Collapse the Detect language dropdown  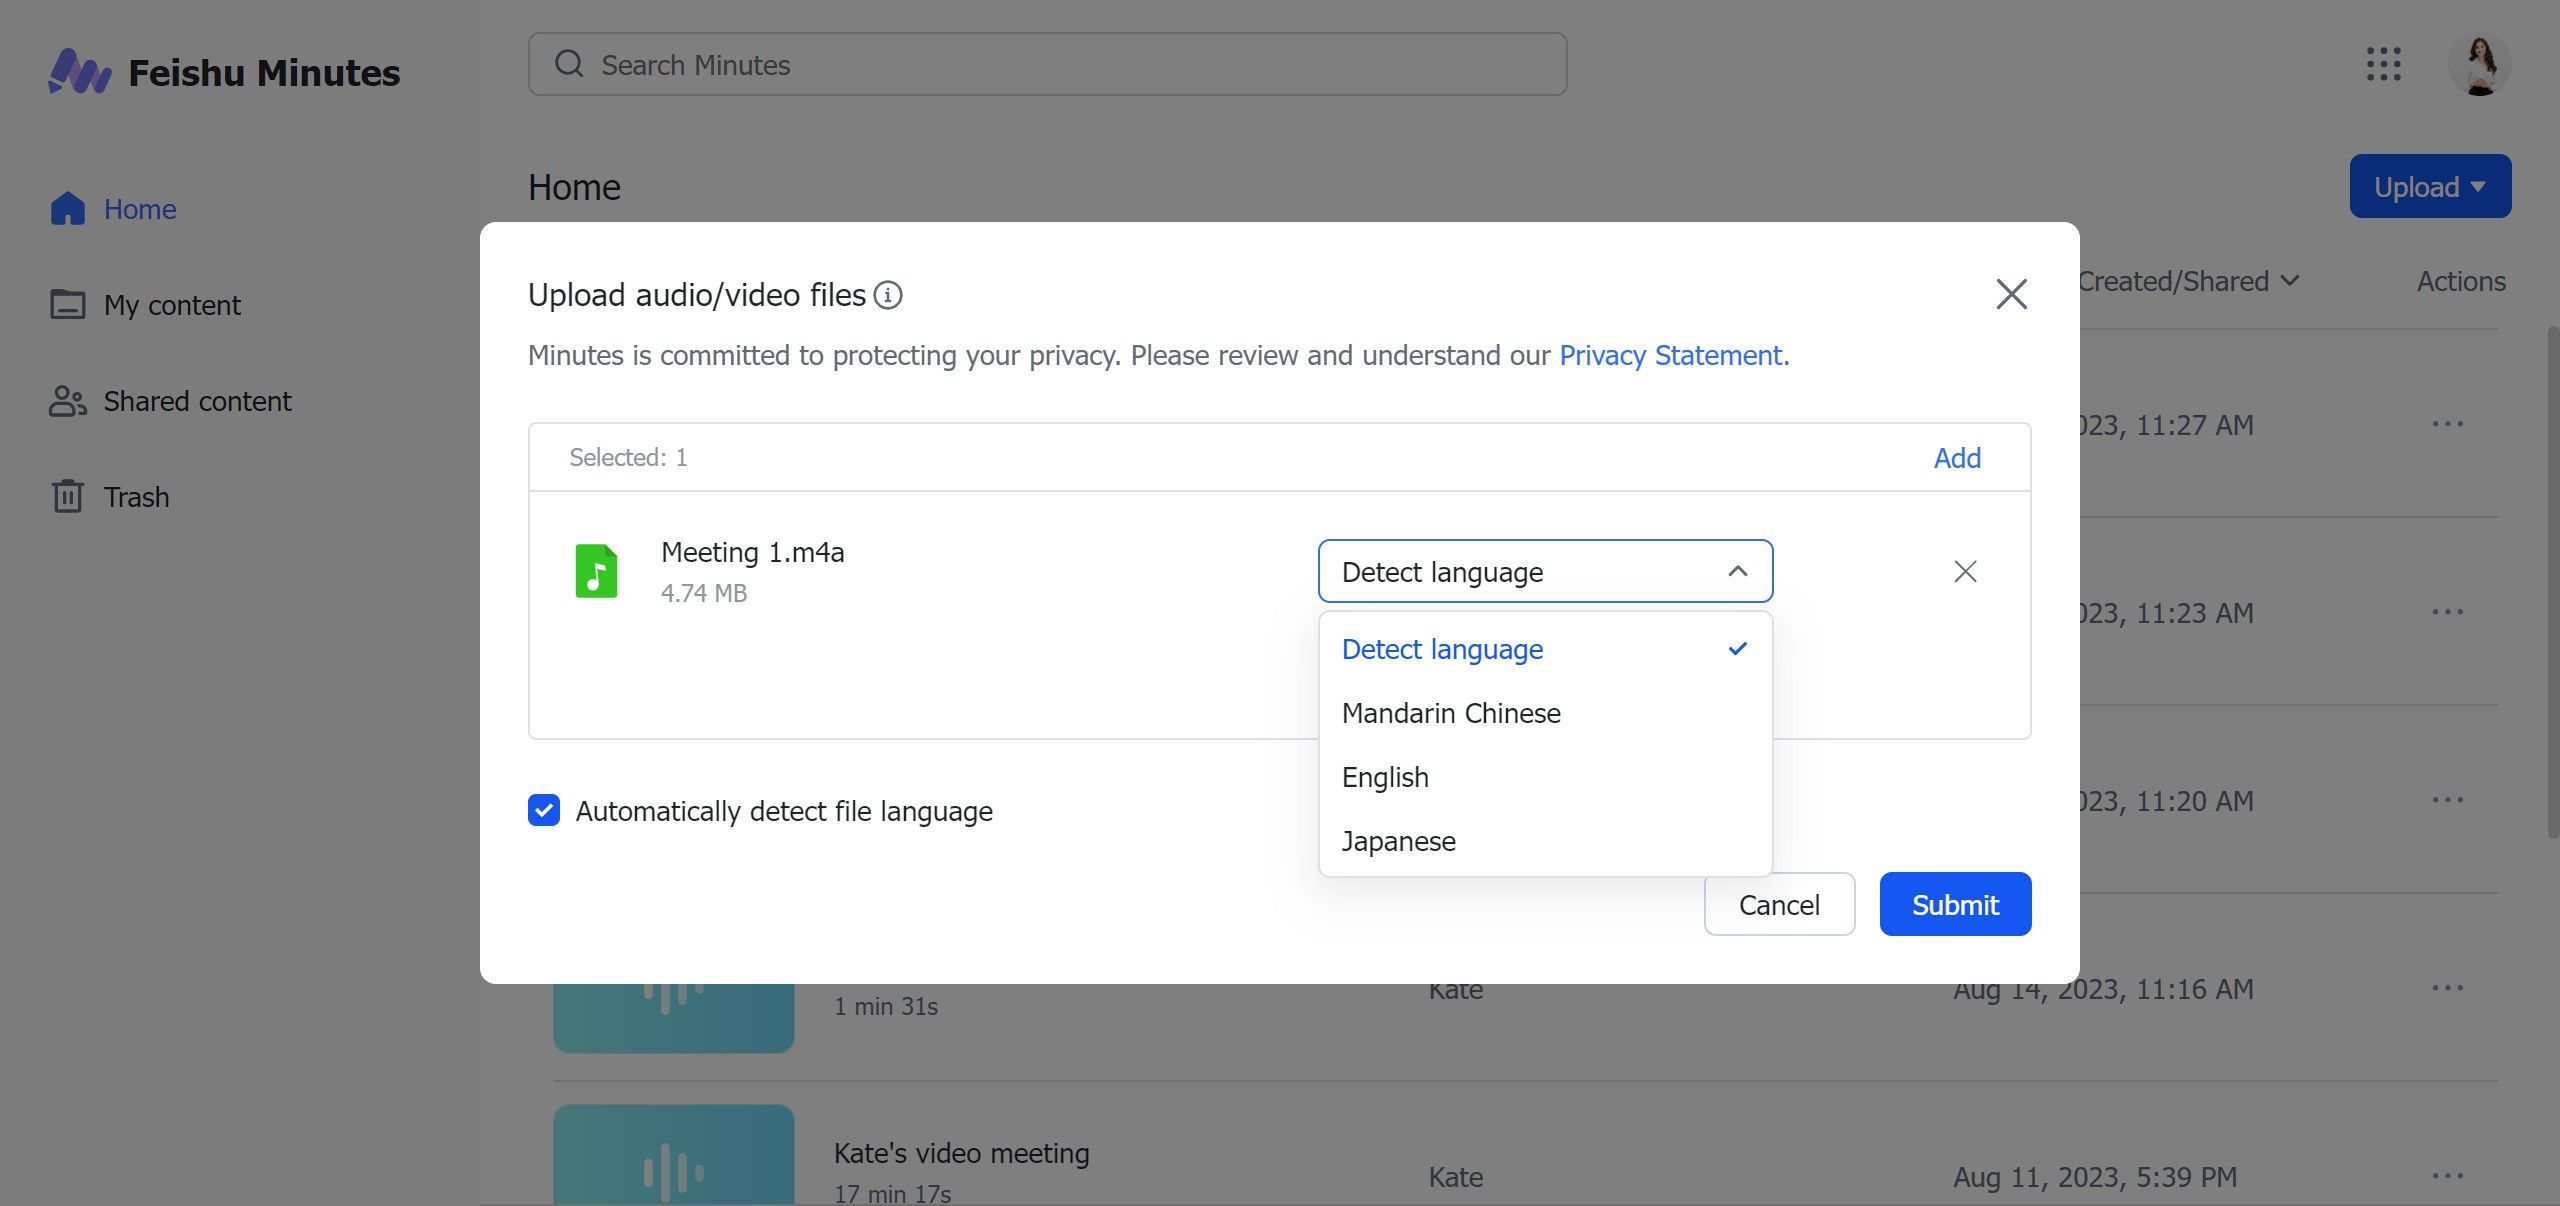pos(1738,571)
